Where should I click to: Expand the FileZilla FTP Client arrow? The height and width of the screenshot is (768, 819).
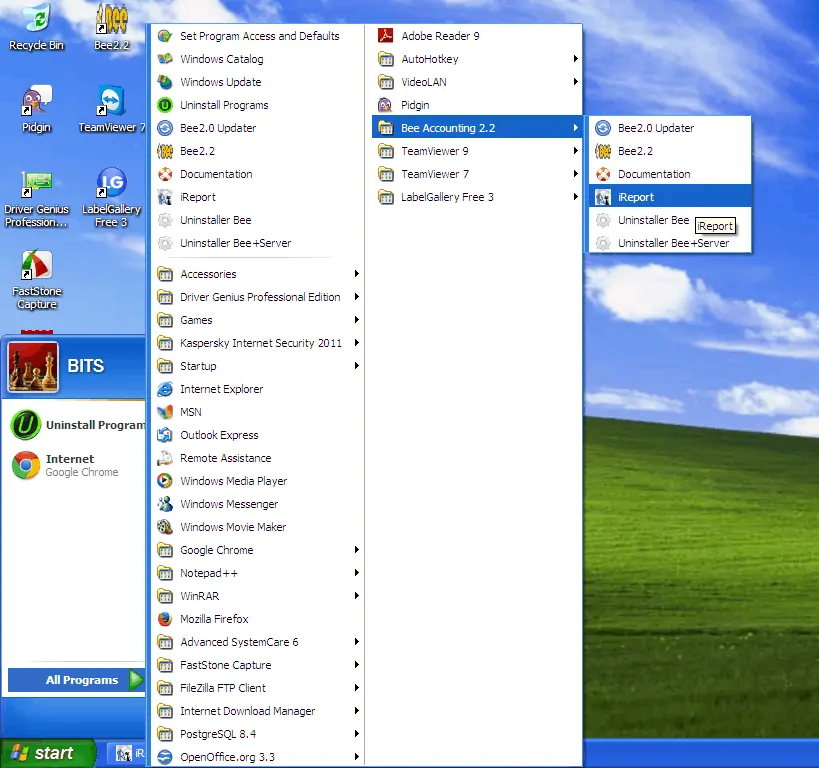[356, 688]
